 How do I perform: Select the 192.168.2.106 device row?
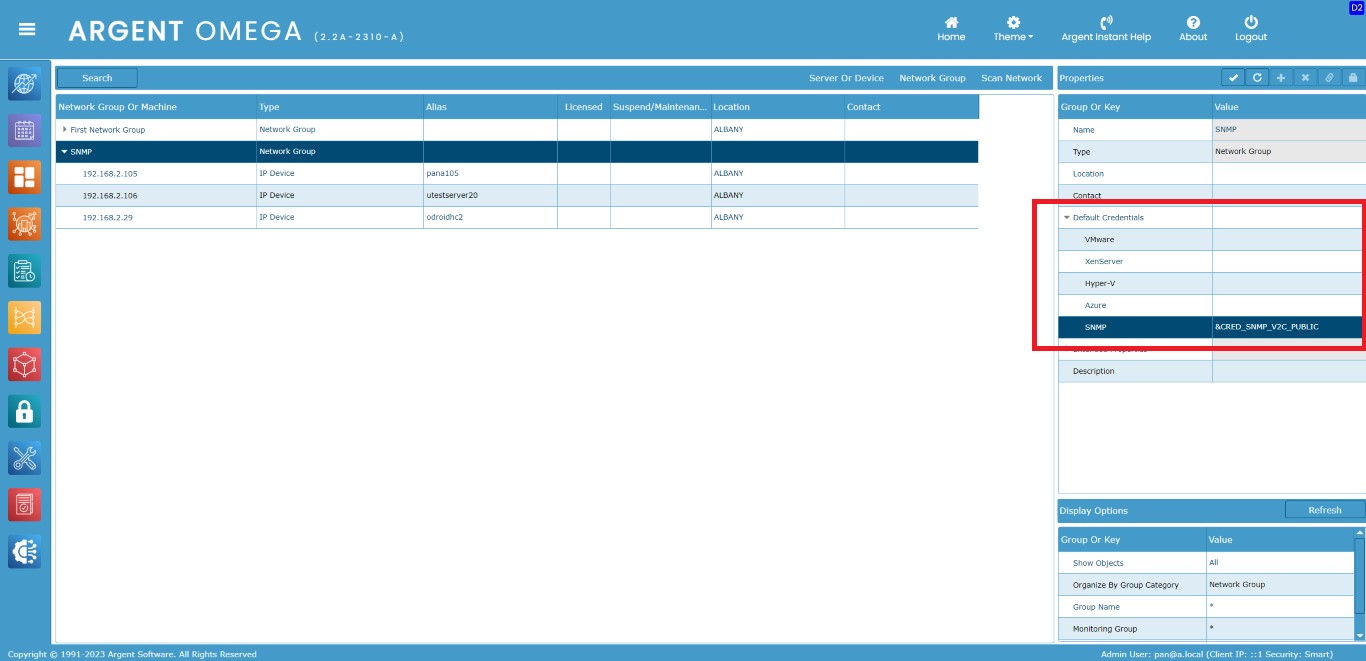pos(110,196)
